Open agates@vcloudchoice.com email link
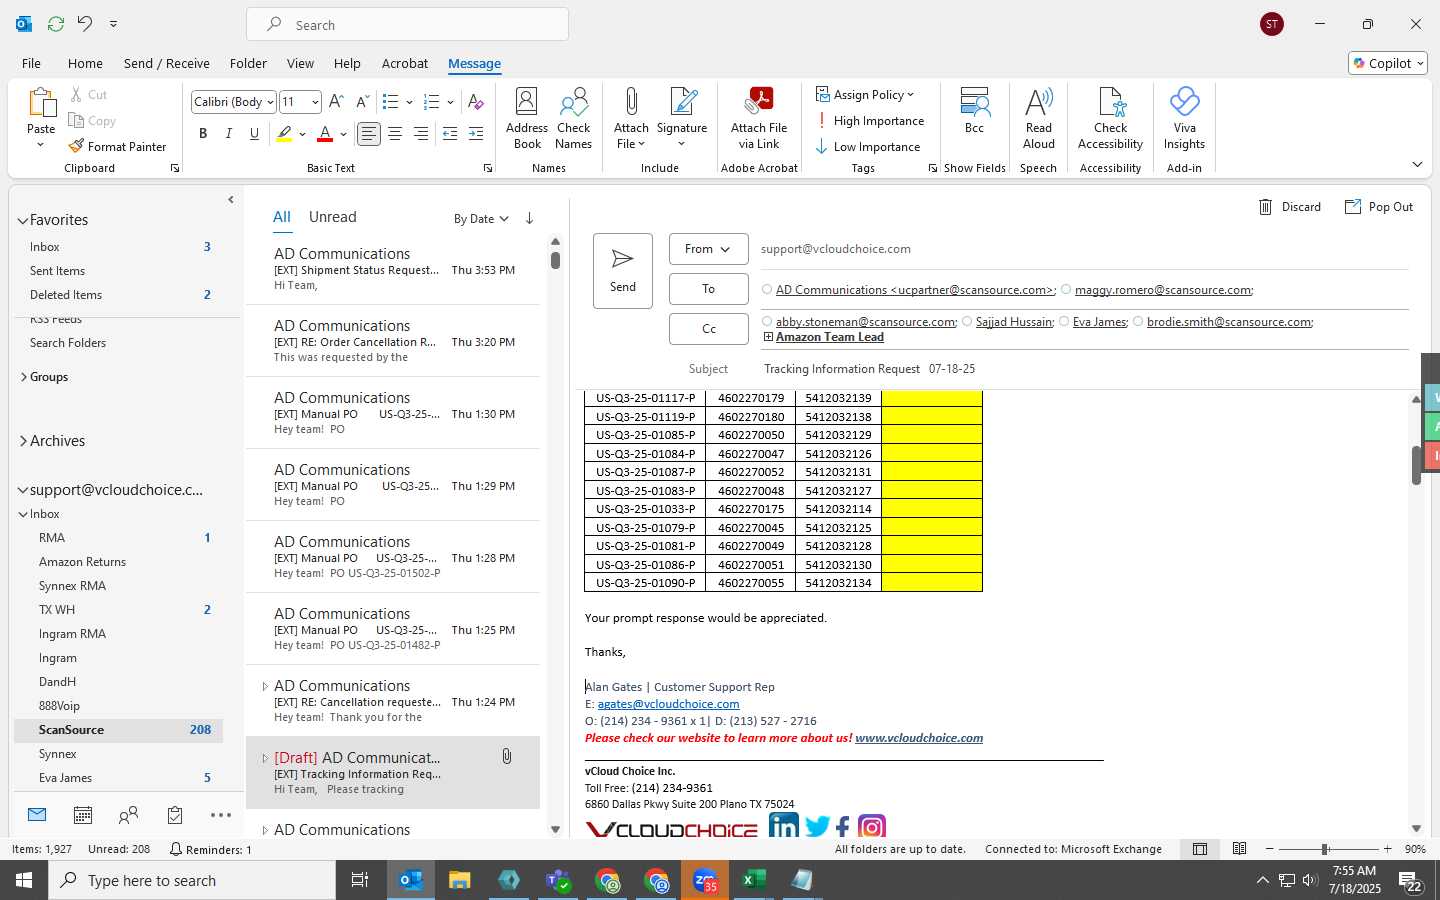 point(668,704)
